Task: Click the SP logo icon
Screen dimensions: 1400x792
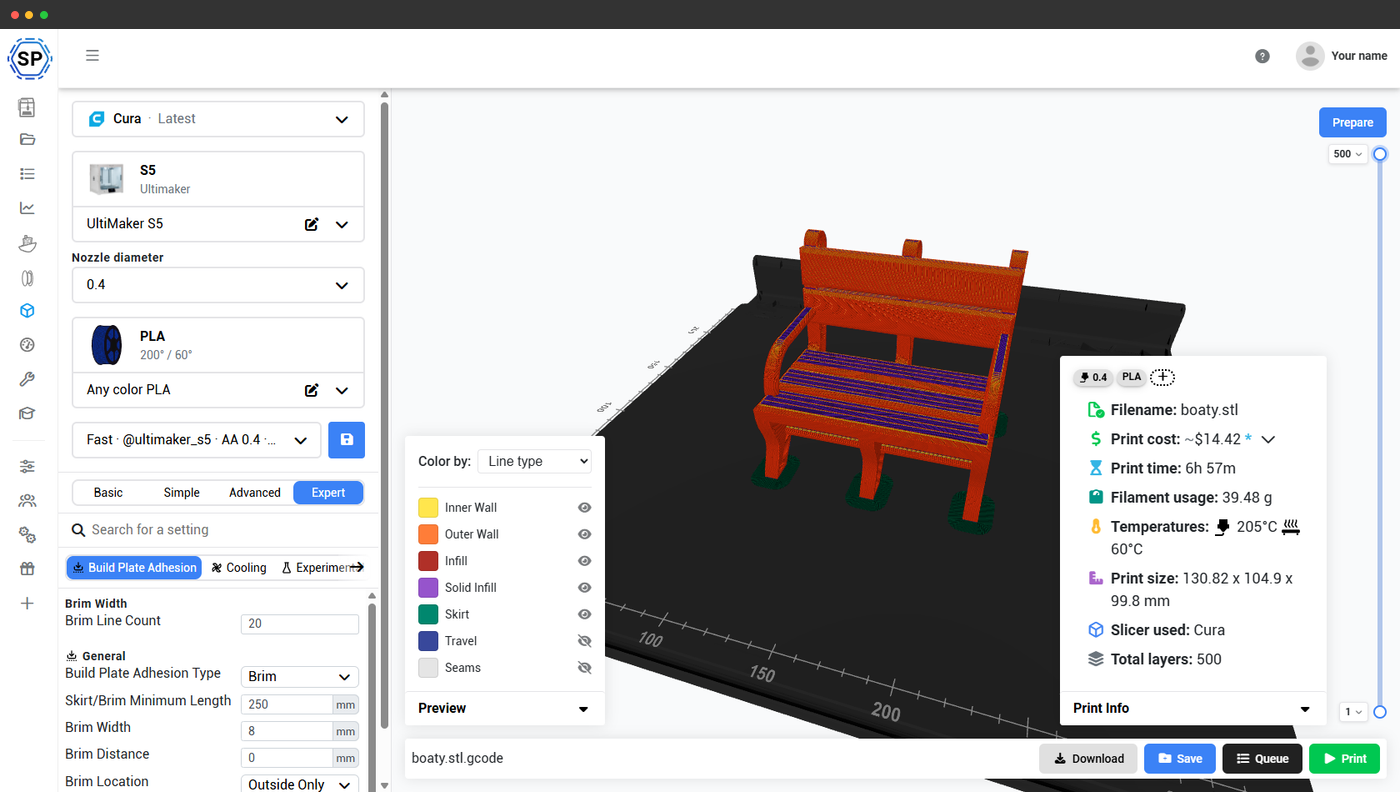Action: (29, 59)
